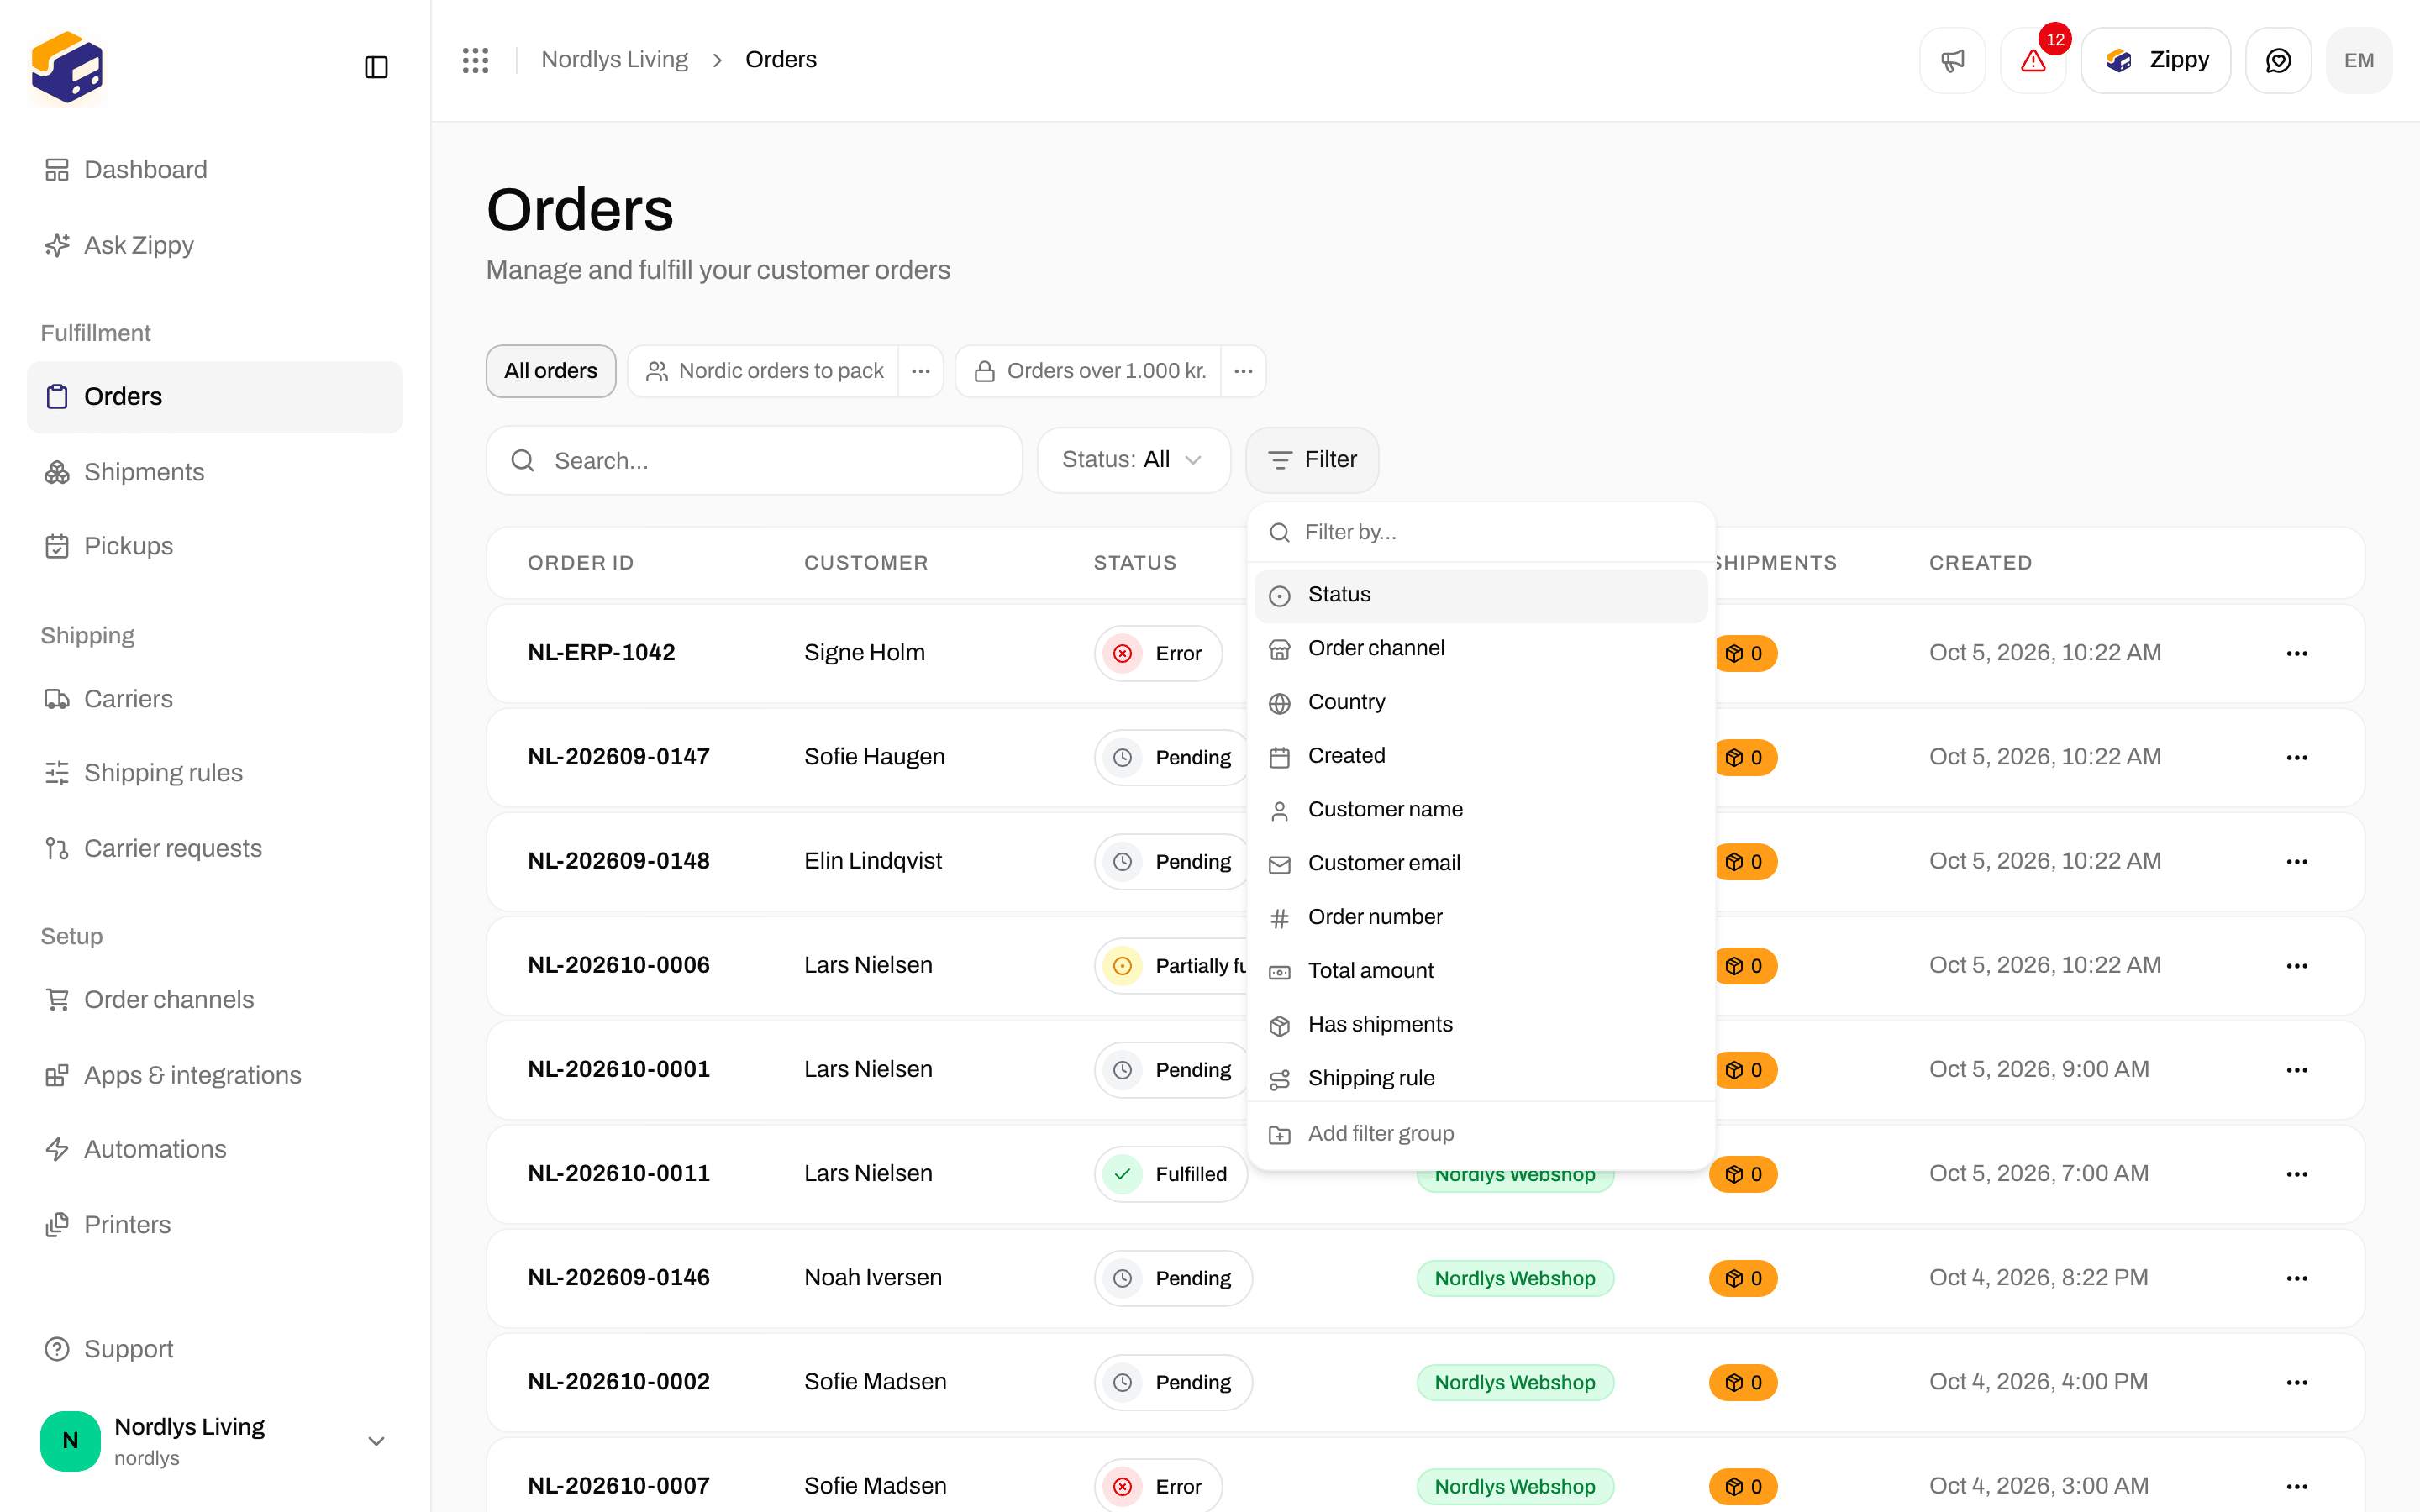Open Pickups in sidebar
The image size is (2420, 1512).
215,546
